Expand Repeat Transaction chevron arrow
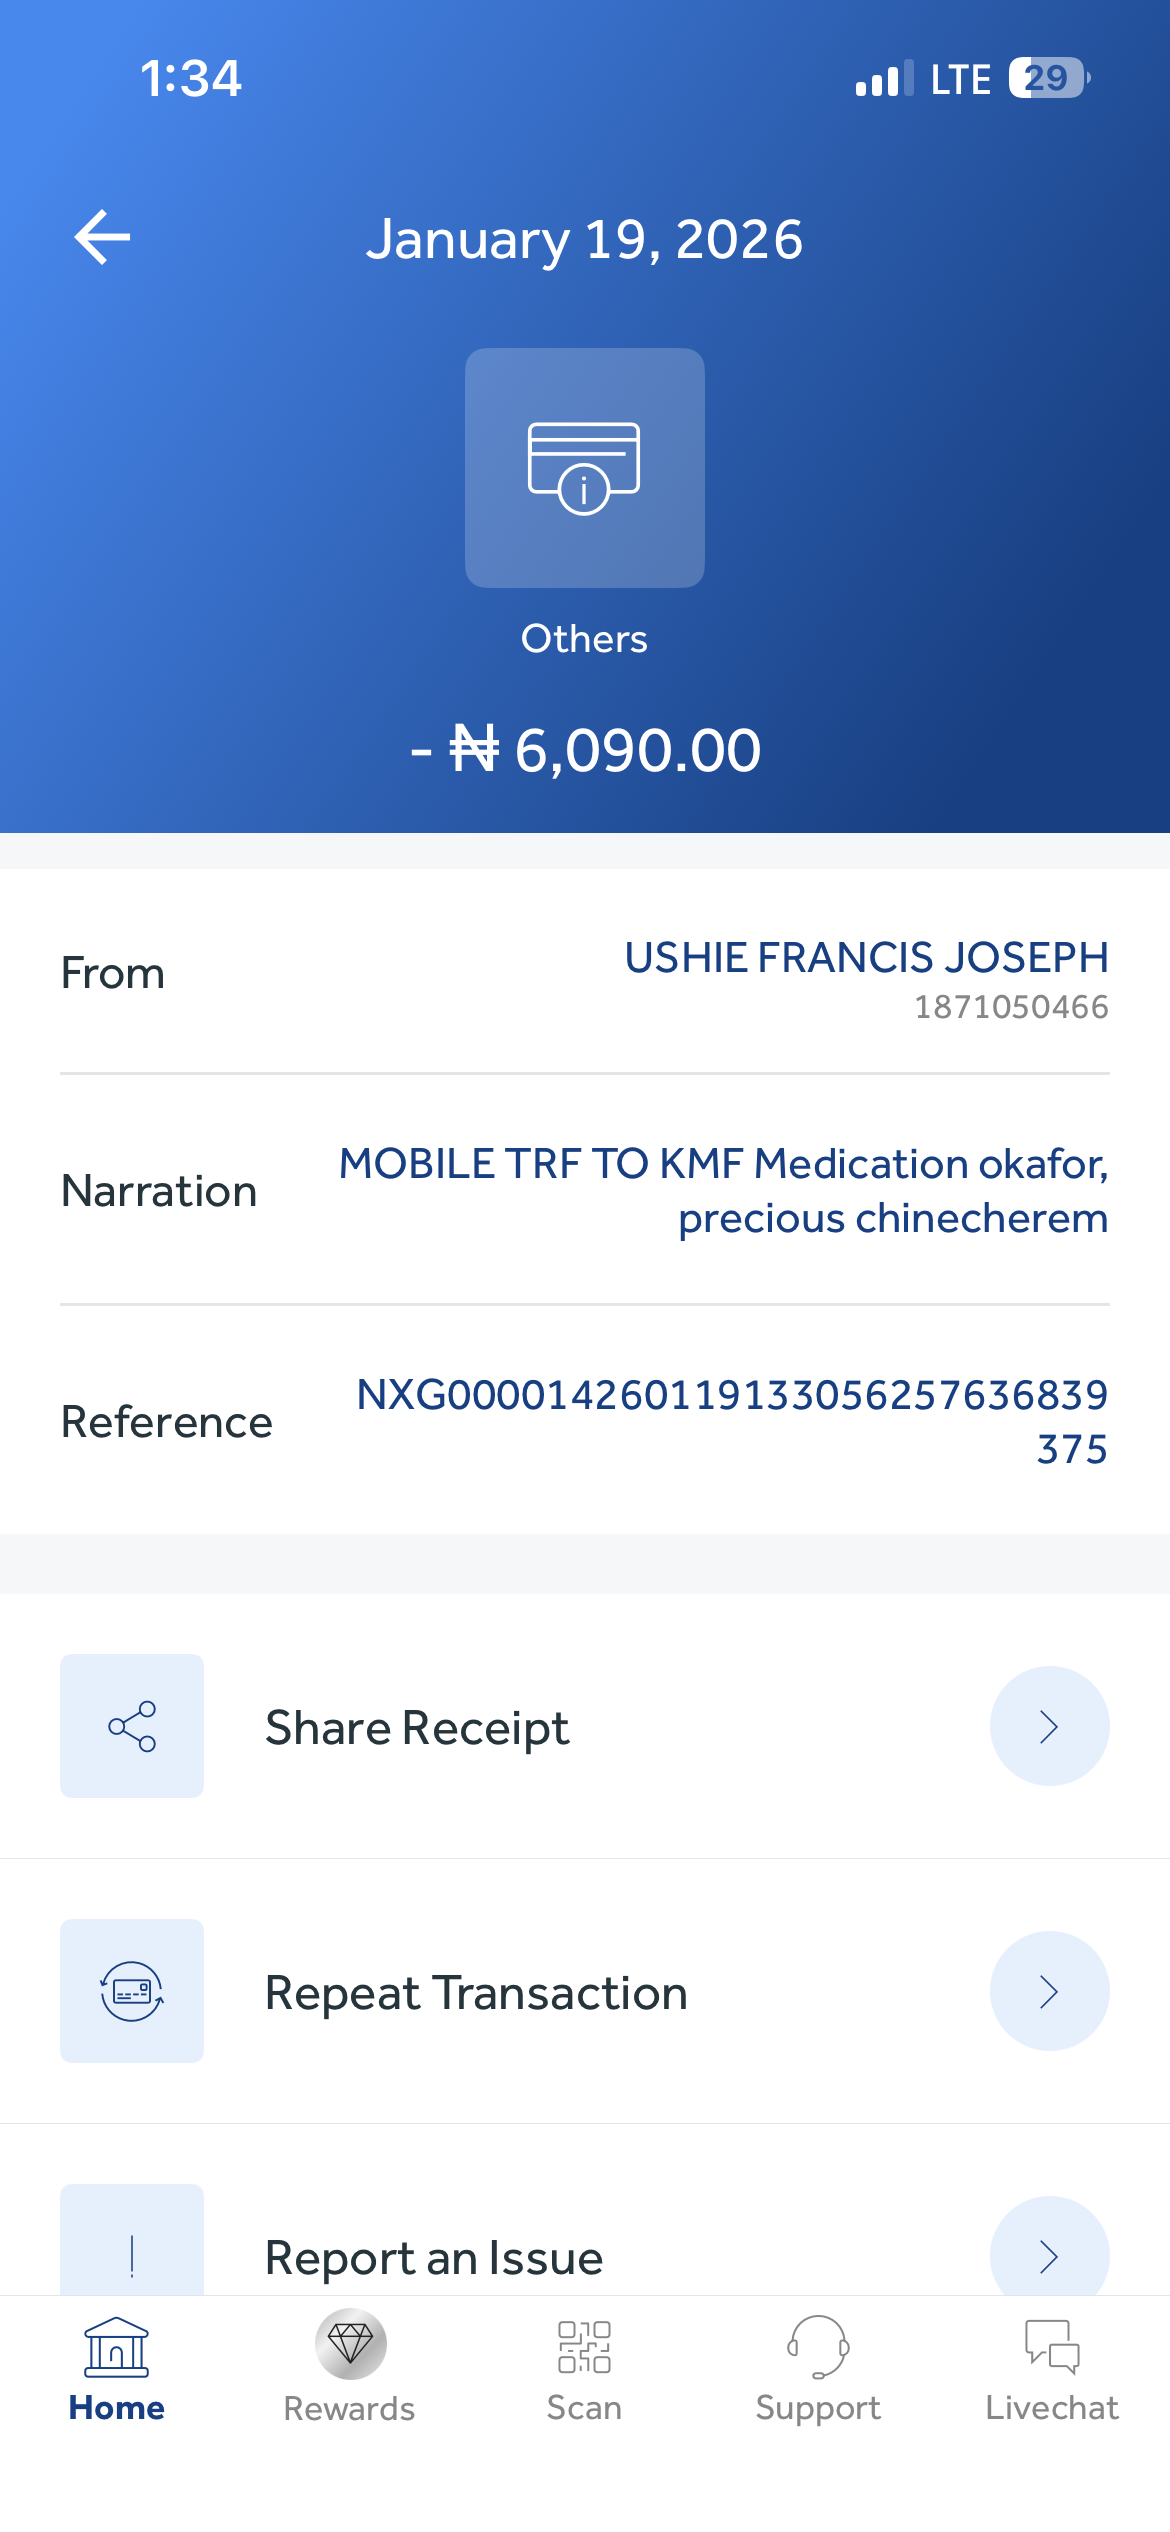 point(1049,1991)
